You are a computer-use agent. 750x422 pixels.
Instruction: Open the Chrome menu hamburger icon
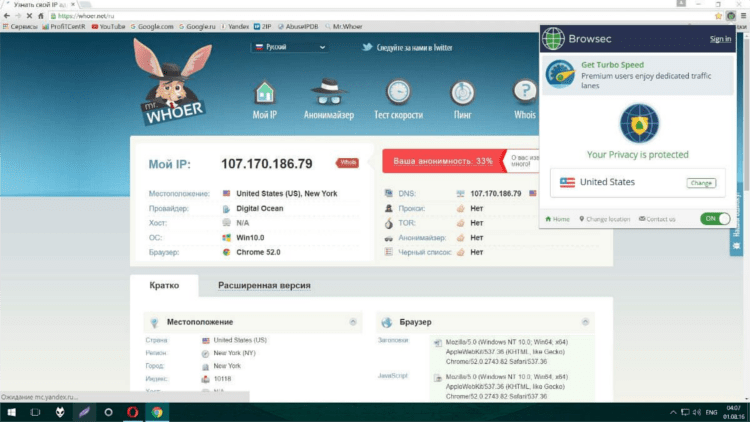pyautogui.click(x=743, y=16)
